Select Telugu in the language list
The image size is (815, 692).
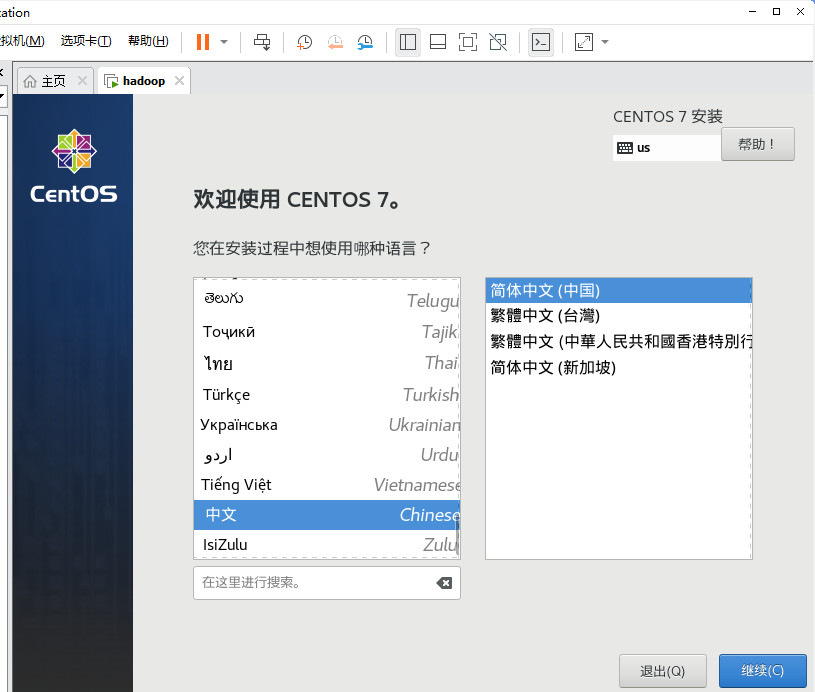pyautogui.click(x=327, y=299)
